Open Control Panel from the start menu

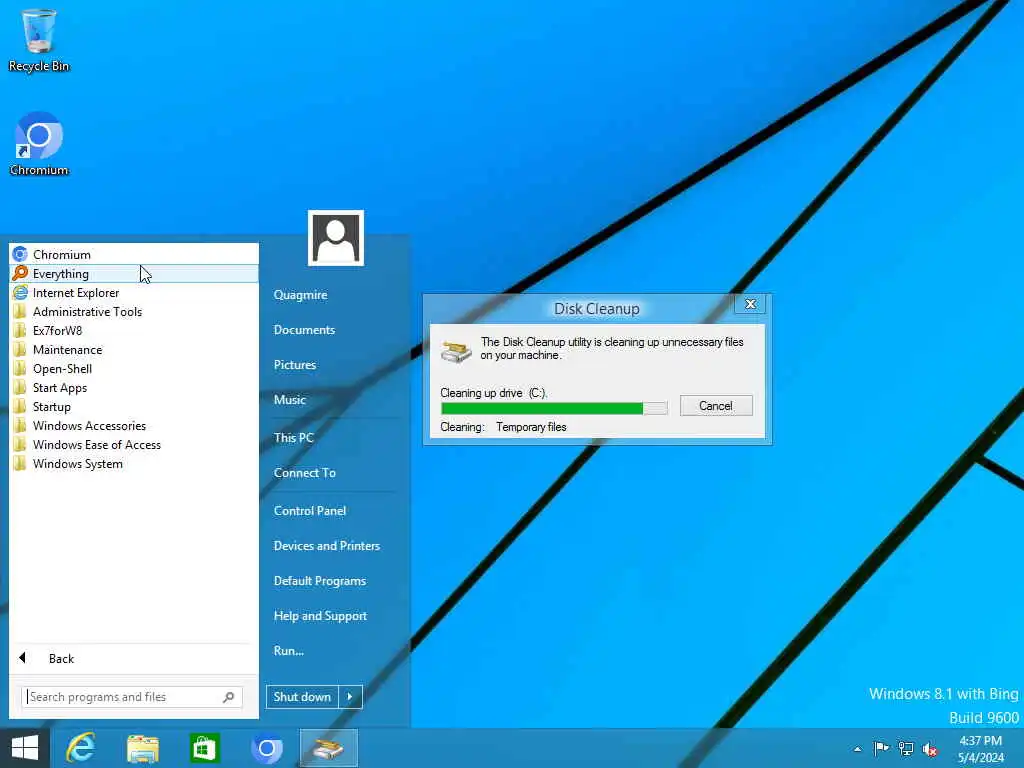(310, 511)
